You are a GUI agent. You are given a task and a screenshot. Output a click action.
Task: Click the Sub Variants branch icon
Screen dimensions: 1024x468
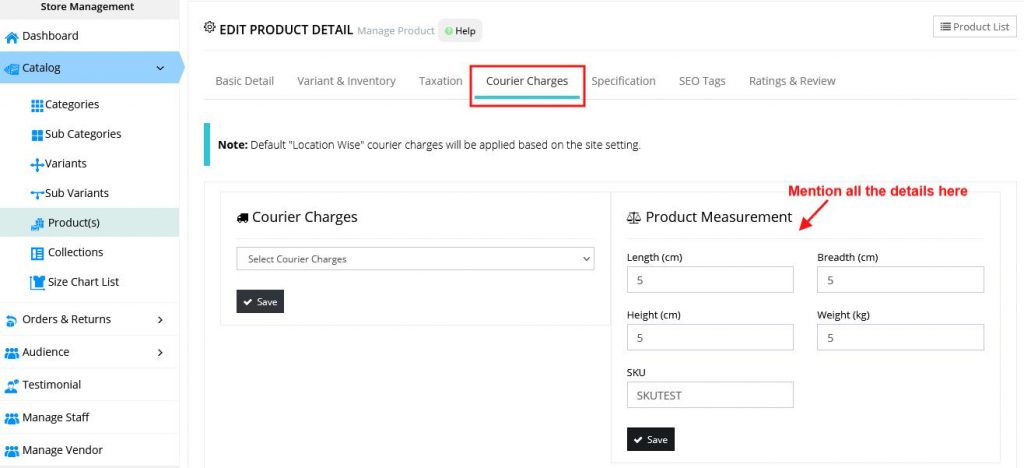[37, 194]
